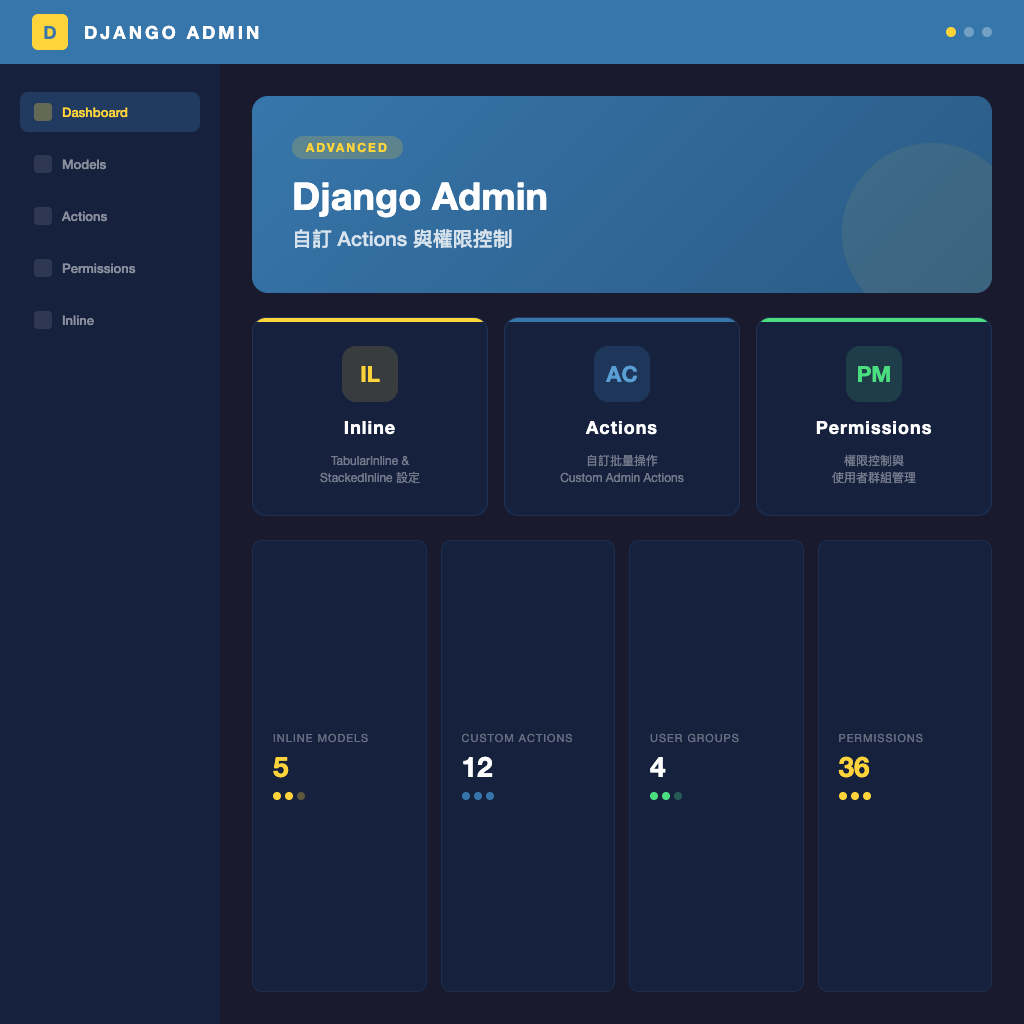
Task: Click the PERMISSIONS stat label
Action: 880,738
